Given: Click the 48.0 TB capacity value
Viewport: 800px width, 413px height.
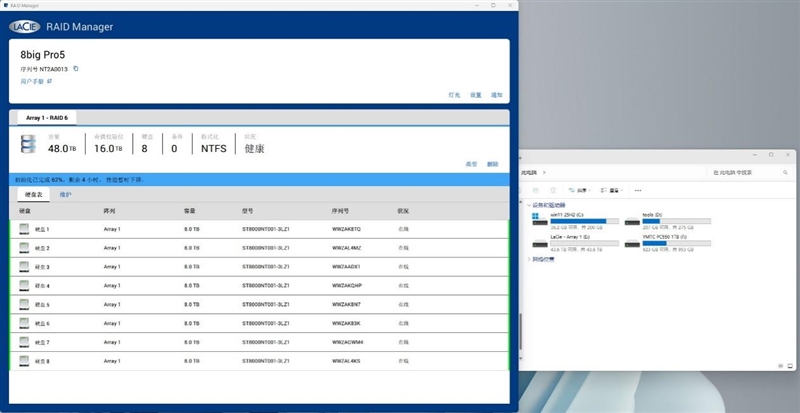Looking at the screenshot, I should [62, 149].
